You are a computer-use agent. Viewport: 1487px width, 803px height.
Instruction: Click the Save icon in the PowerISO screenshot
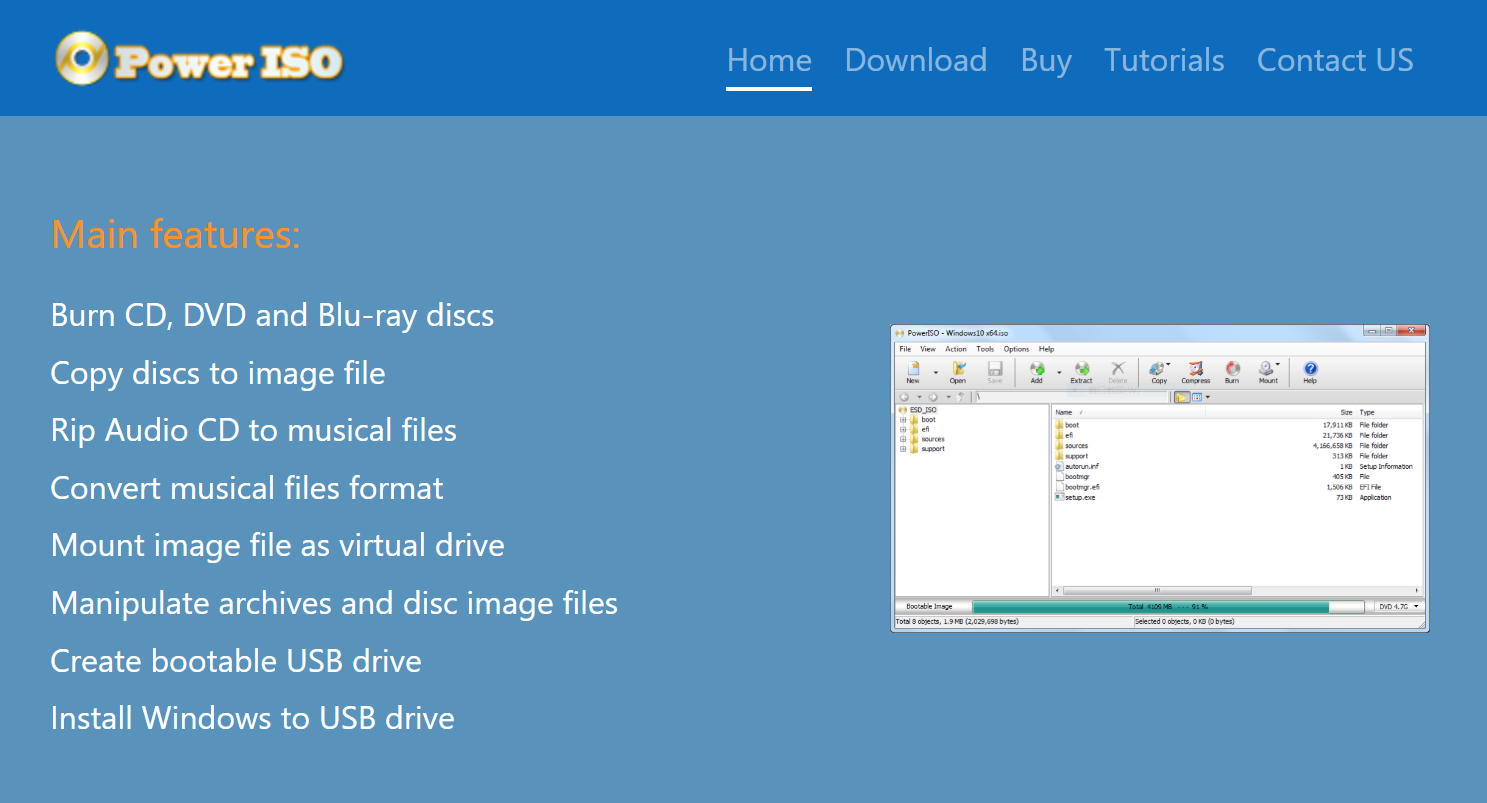(x=995, y=372)
